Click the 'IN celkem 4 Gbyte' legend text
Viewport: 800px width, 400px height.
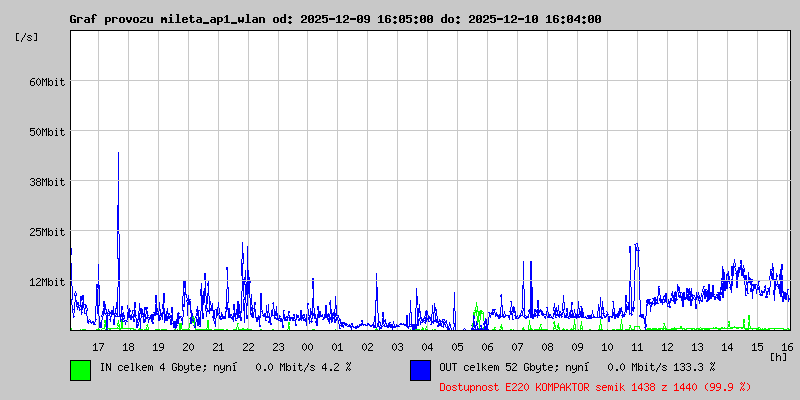[225, 367]
